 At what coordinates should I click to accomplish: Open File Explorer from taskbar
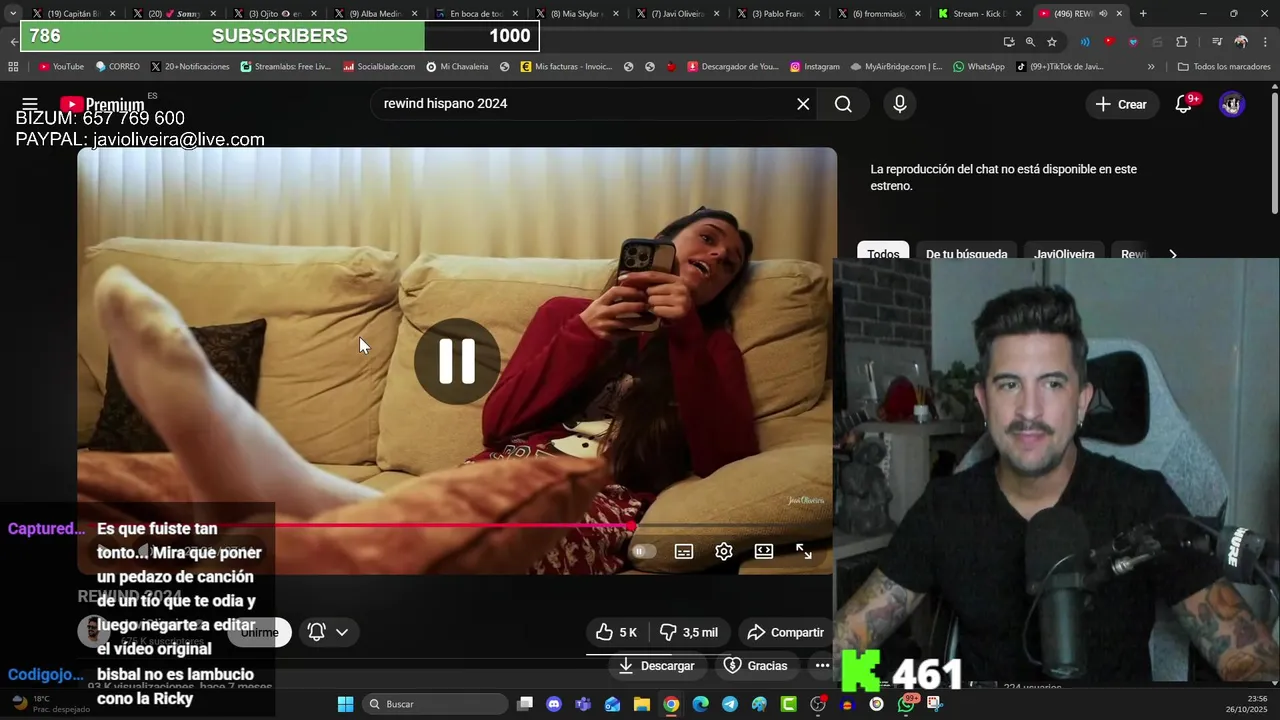(642, 704)
